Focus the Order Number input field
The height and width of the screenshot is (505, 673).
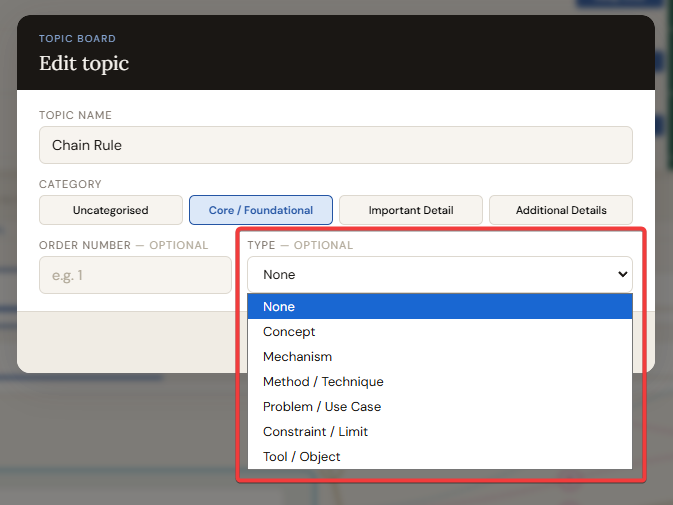pos(135,275)
